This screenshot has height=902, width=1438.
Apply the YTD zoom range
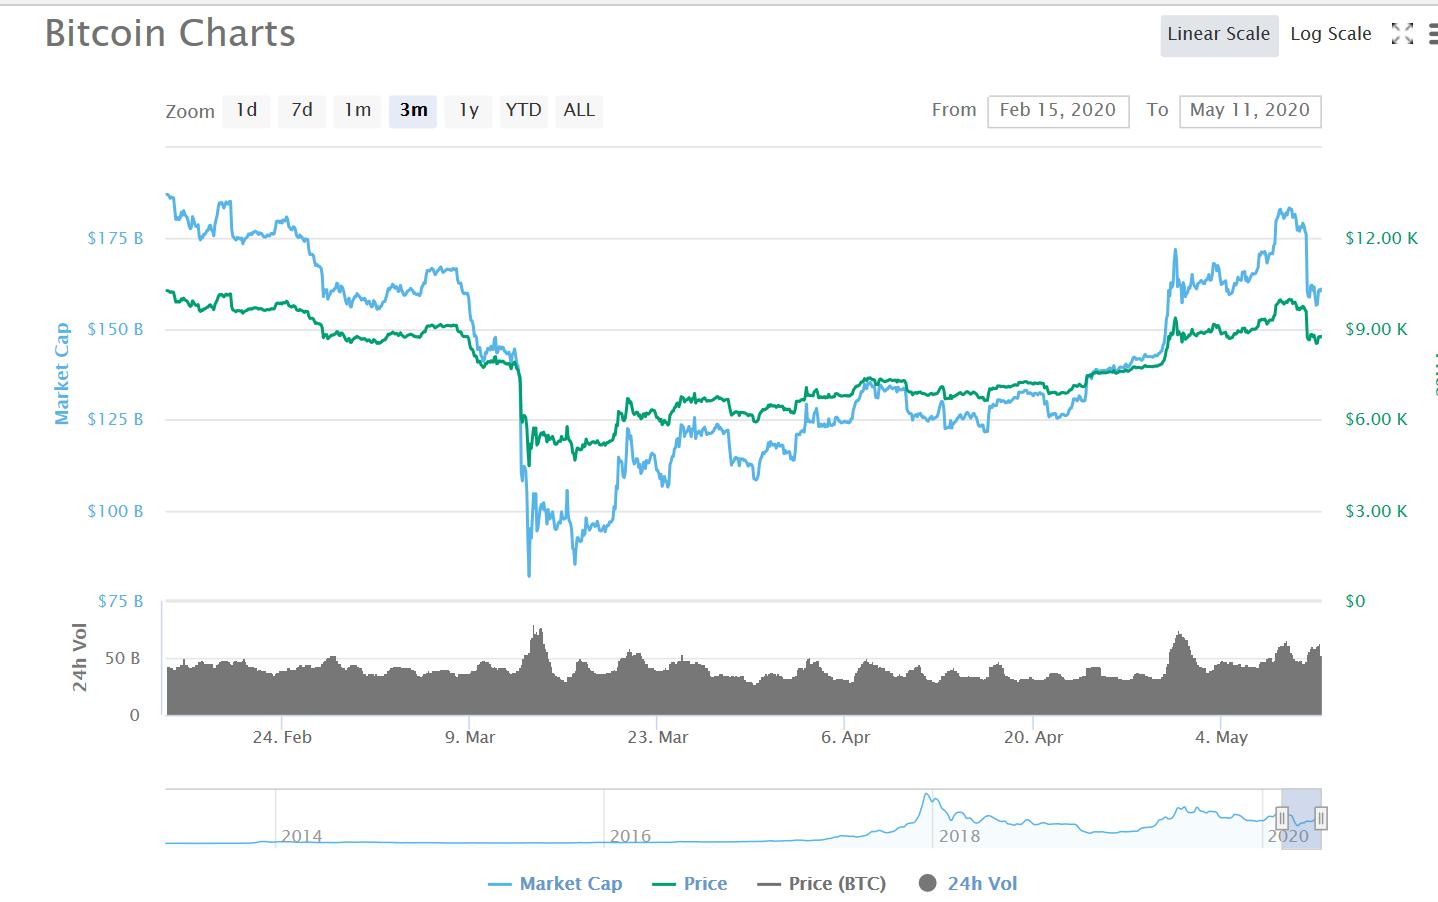(523, 110)
